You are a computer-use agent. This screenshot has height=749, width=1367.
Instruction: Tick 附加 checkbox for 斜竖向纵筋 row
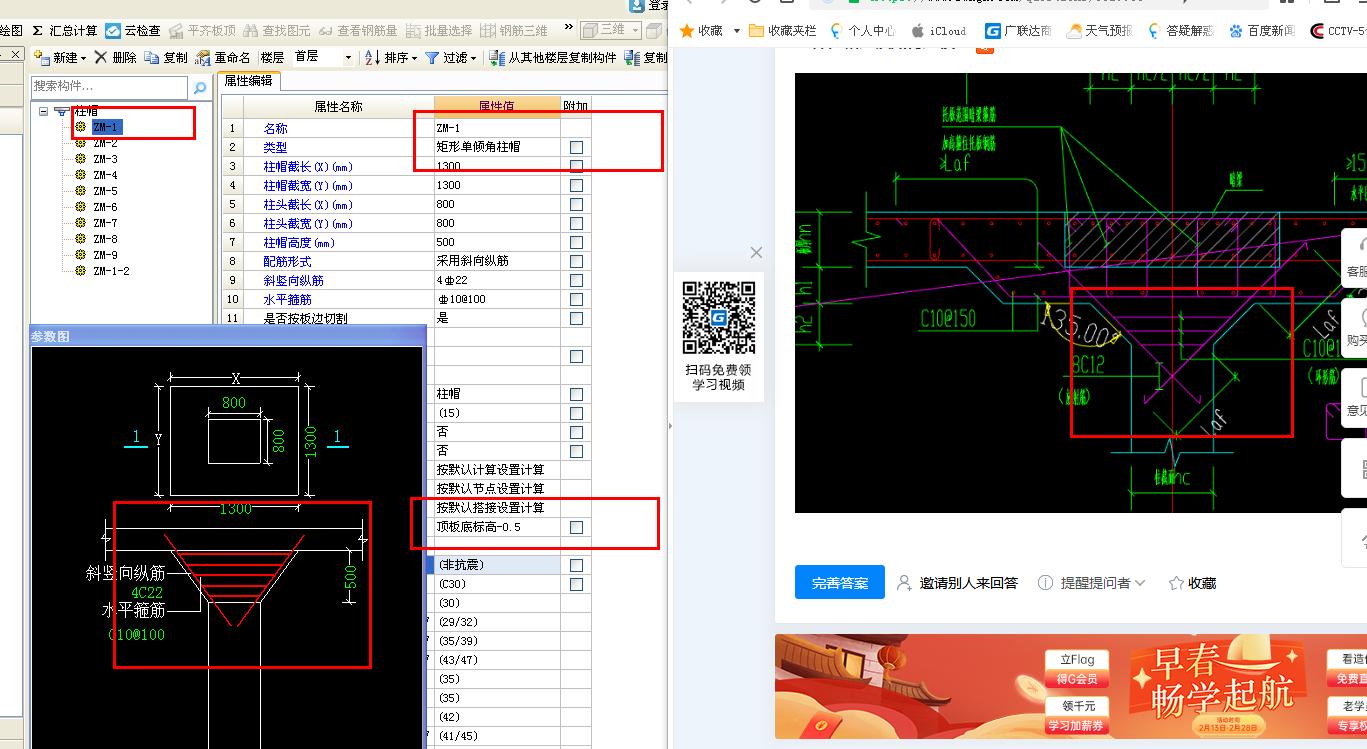(576, 280)
